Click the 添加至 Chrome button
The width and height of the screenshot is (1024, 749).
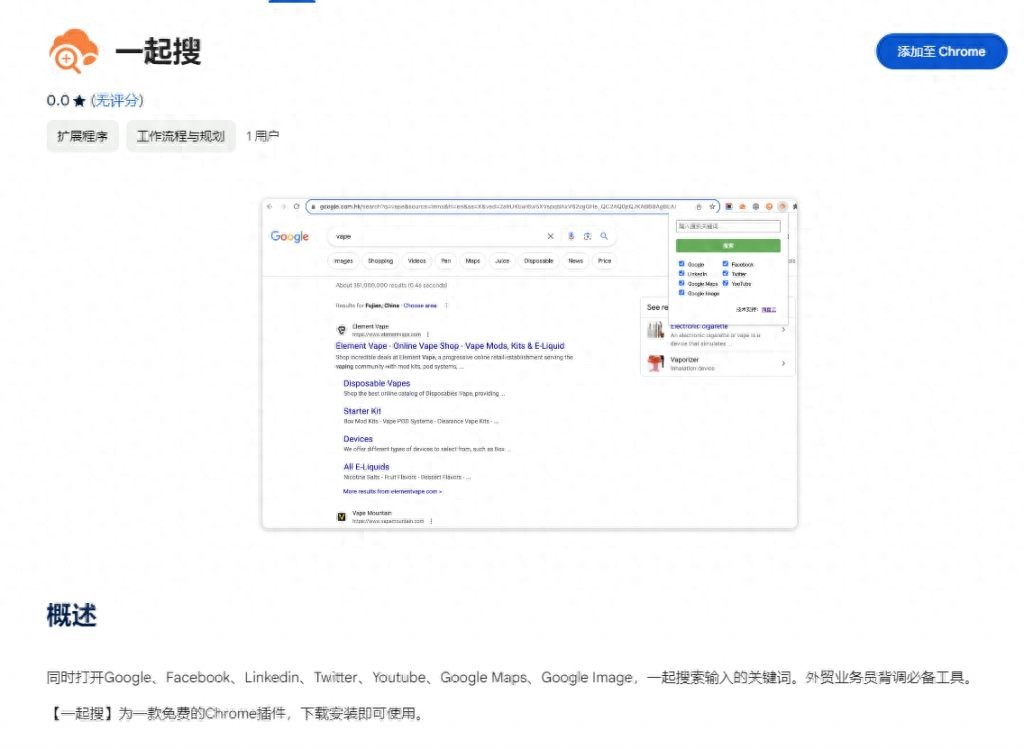(x=941, y=52)
